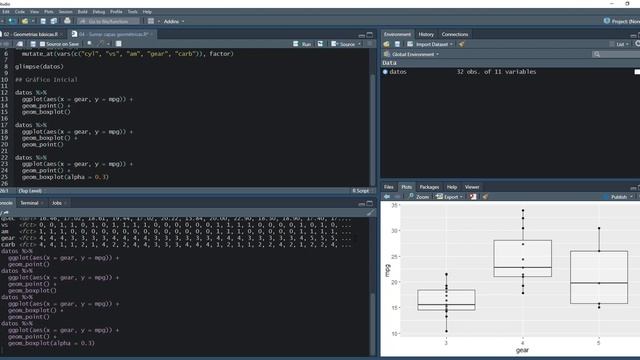This screenshot has width=640, height=360.
Task: Click the save all documents icon
Action: tap(54, 21)
